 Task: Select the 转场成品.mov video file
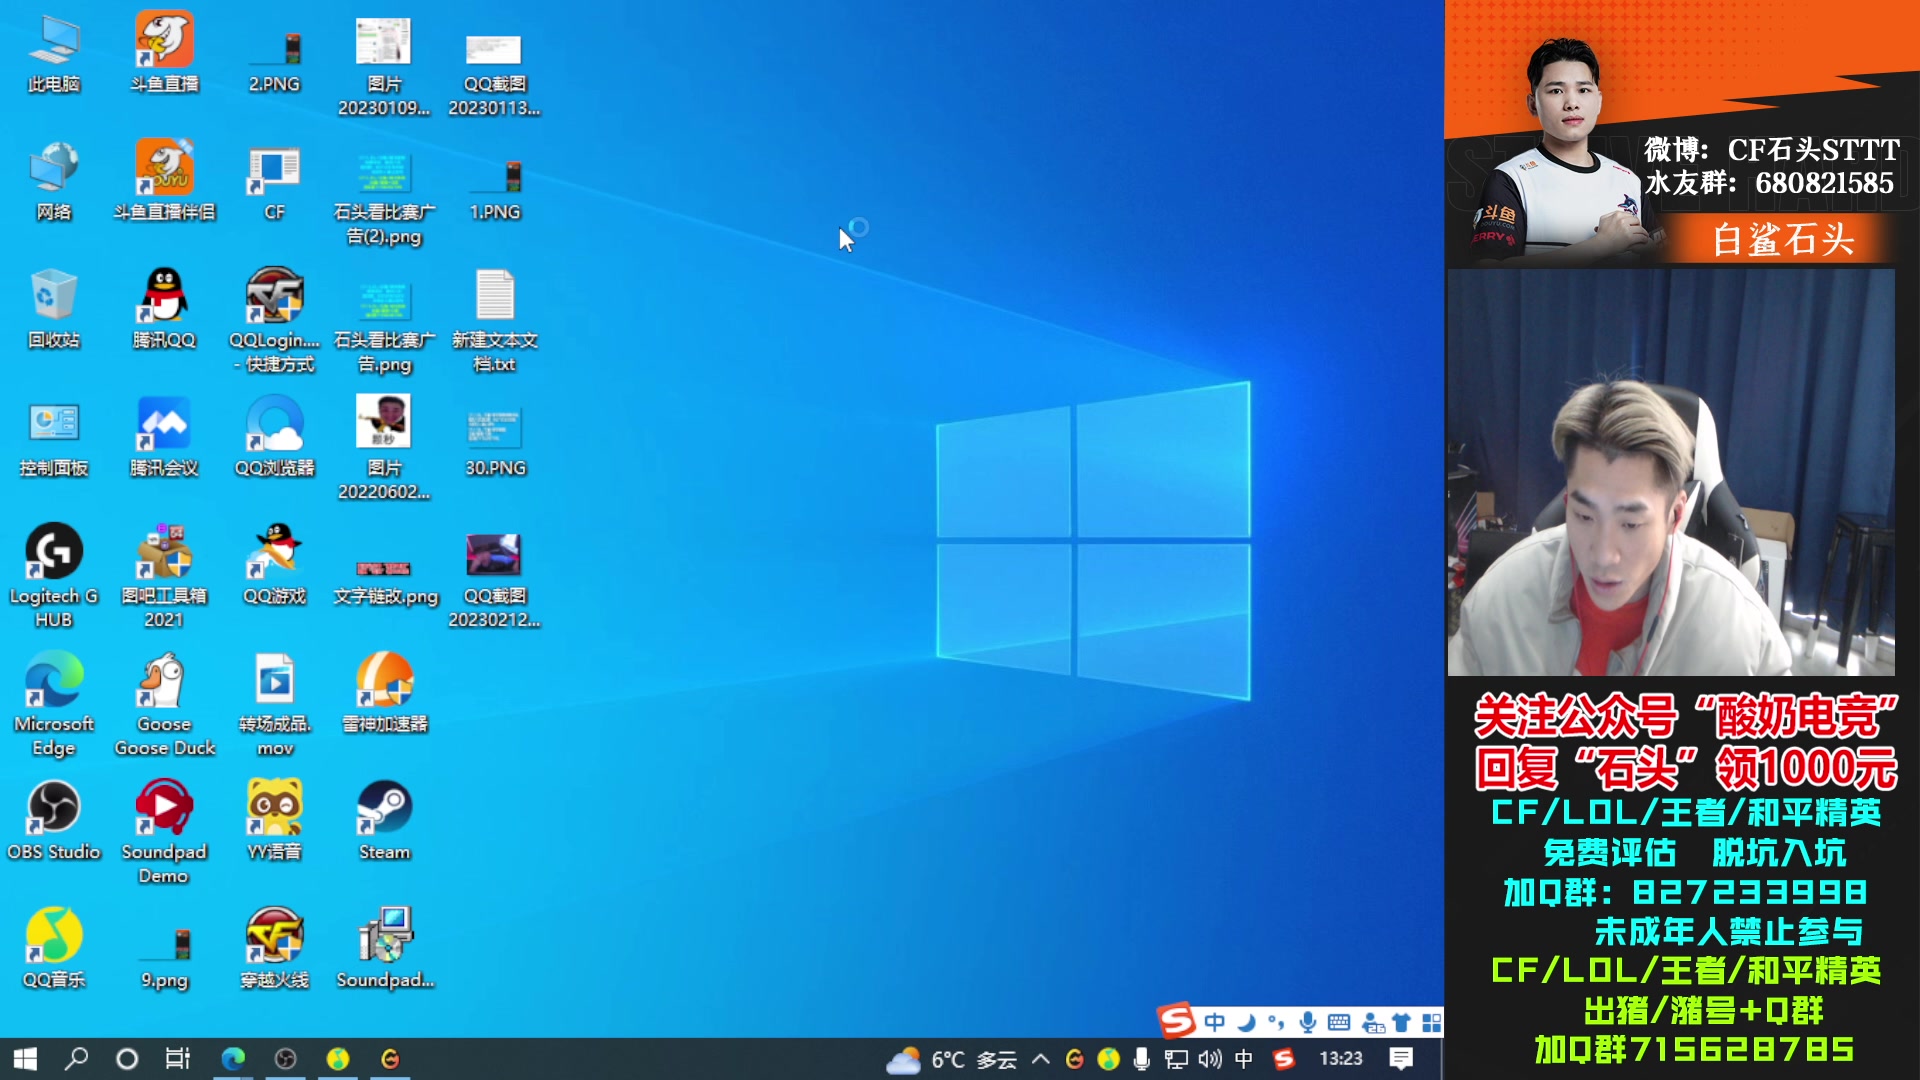[x=274, y=705]
